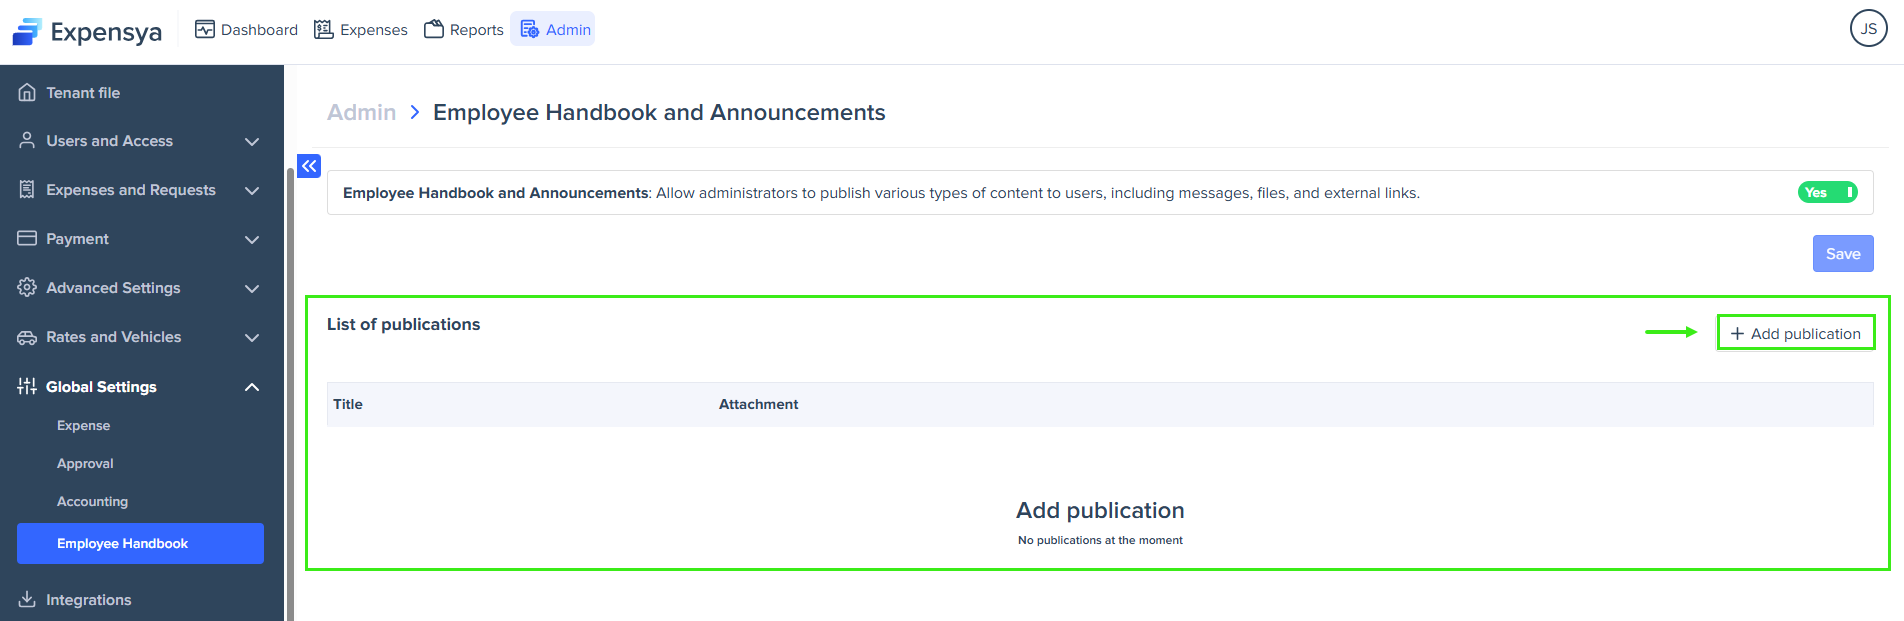Open the JS user avatar menu
The height and width of the screenshot is (621, 1904).
[1868, 28]
